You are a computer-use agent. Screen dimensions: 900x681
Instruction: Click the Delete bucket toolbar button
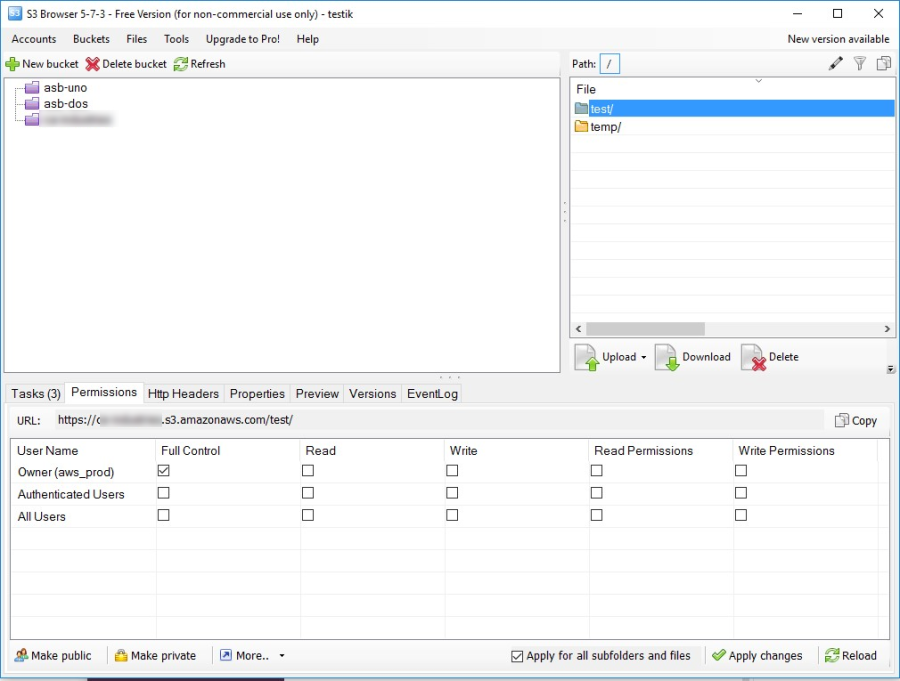click(x=126, y=64)
